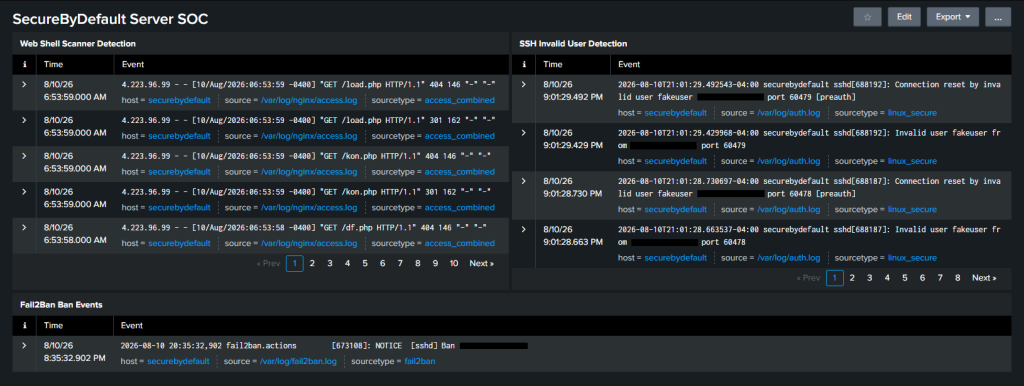1024x386 pixels.
Task: Go to page 10 of Web Shell results
Action: [454, 263]
